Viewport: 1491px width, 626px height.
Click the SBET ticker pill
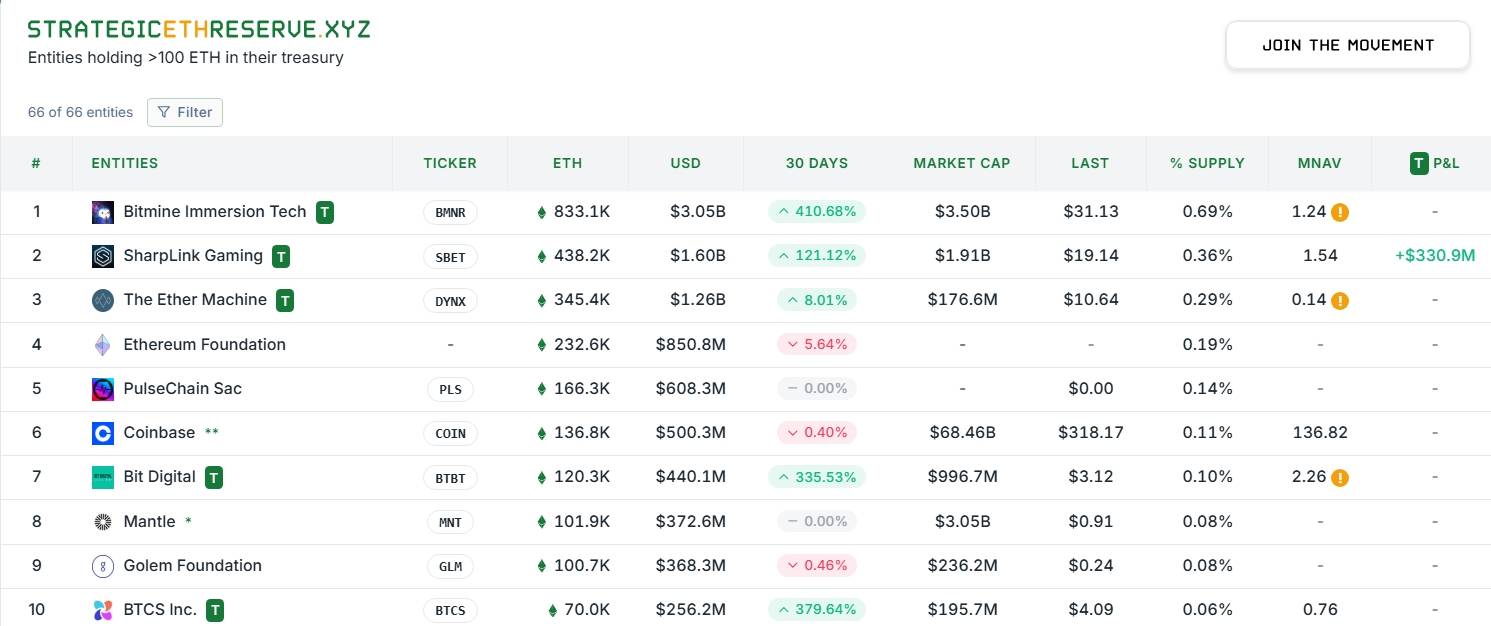450,257
